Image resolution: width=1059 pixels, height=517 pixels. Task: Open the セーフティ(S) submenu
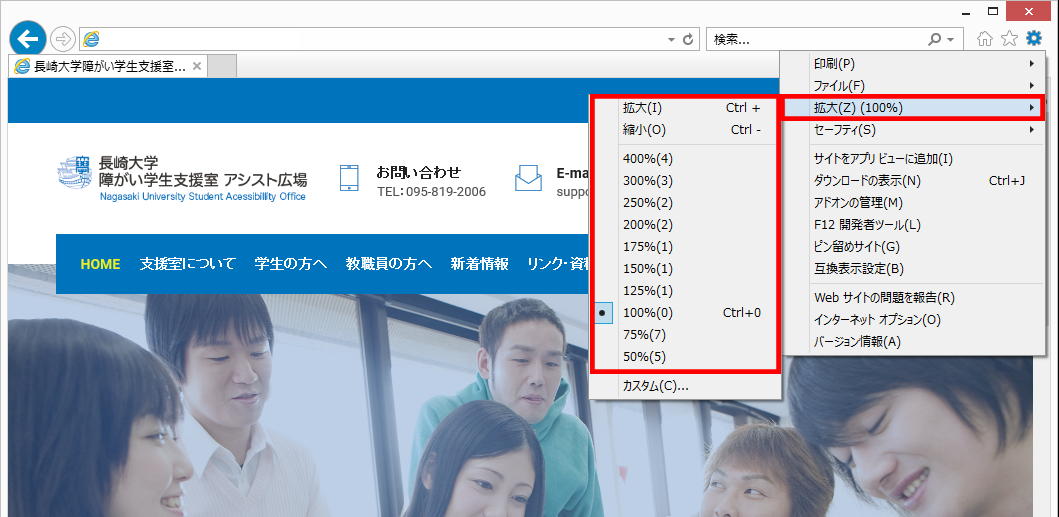point(913,129)
